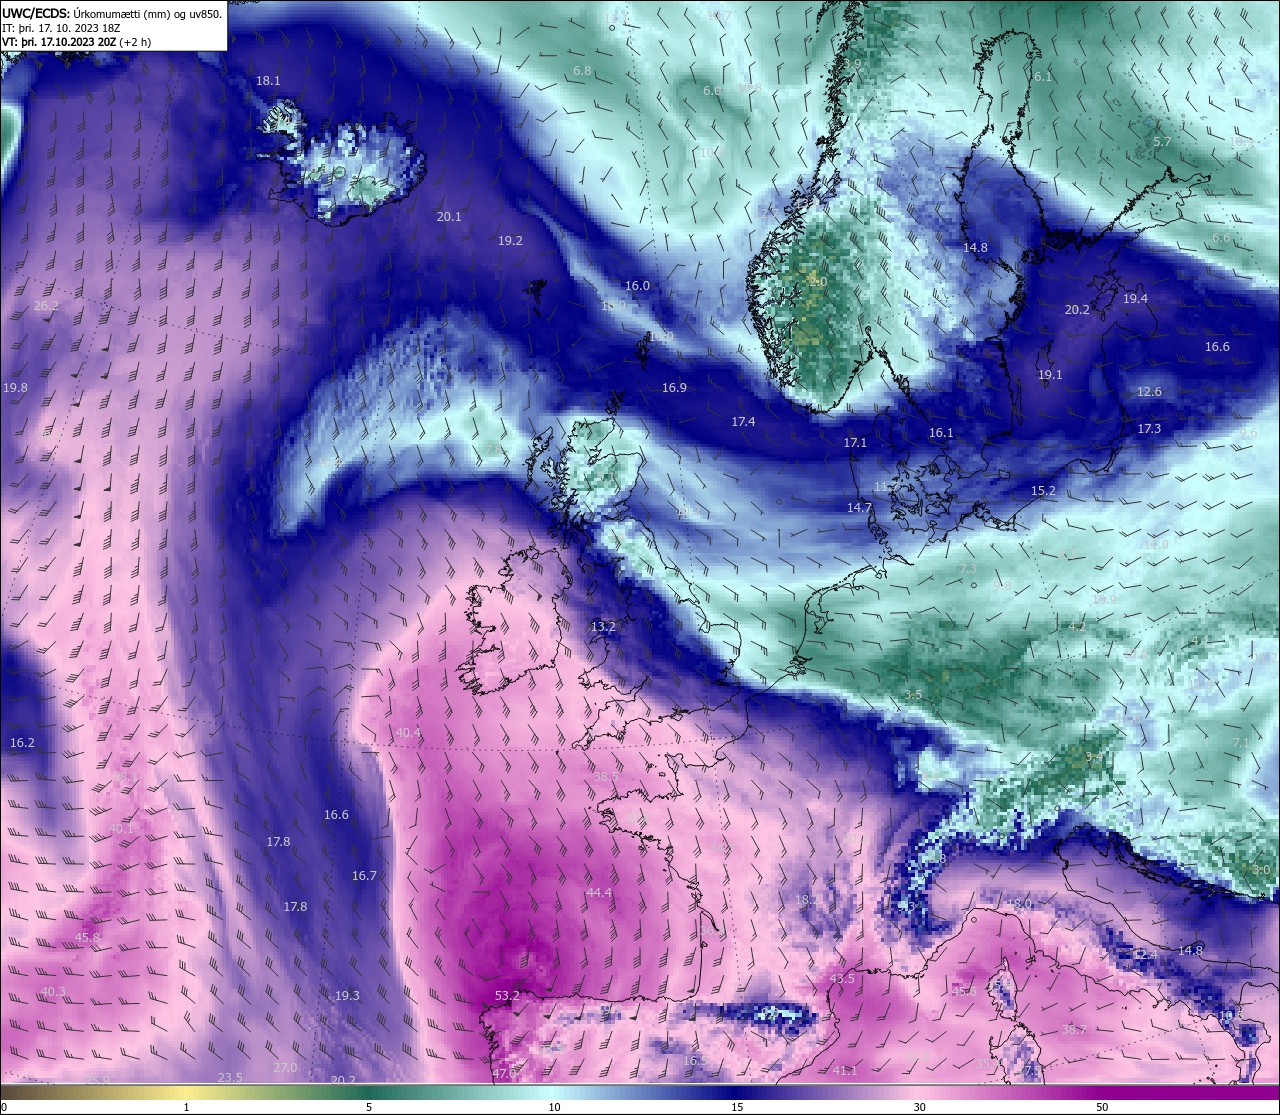The width and height of the screenshot is (1280, 1115).
Task: Click the 38.7 value on the map
Action: point(1074,1029)
